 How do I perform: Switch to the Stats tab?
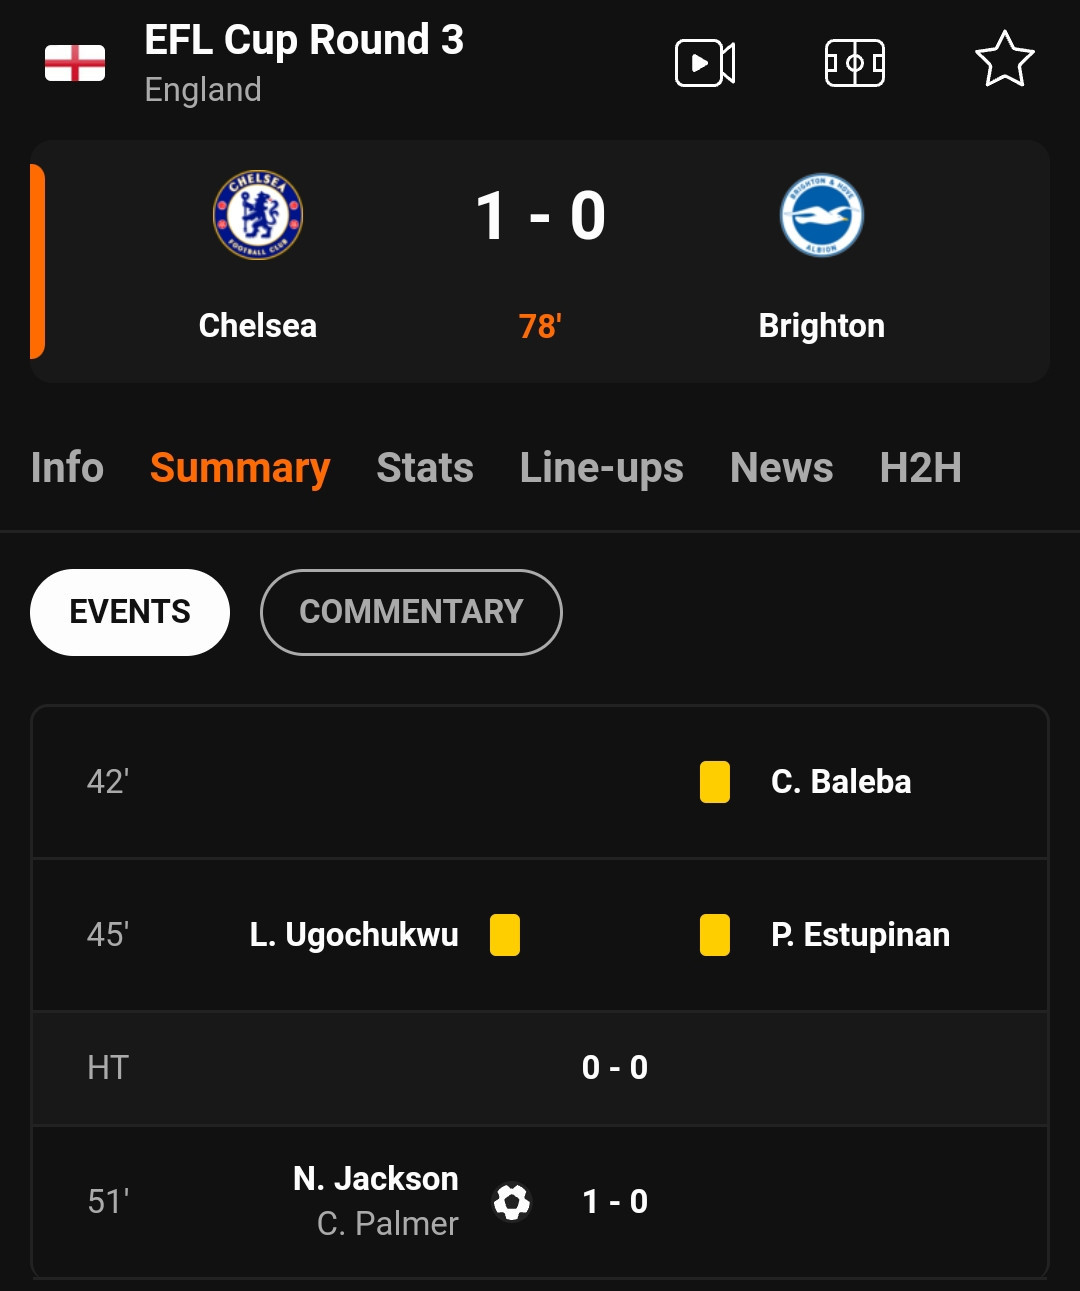(425, 468)
